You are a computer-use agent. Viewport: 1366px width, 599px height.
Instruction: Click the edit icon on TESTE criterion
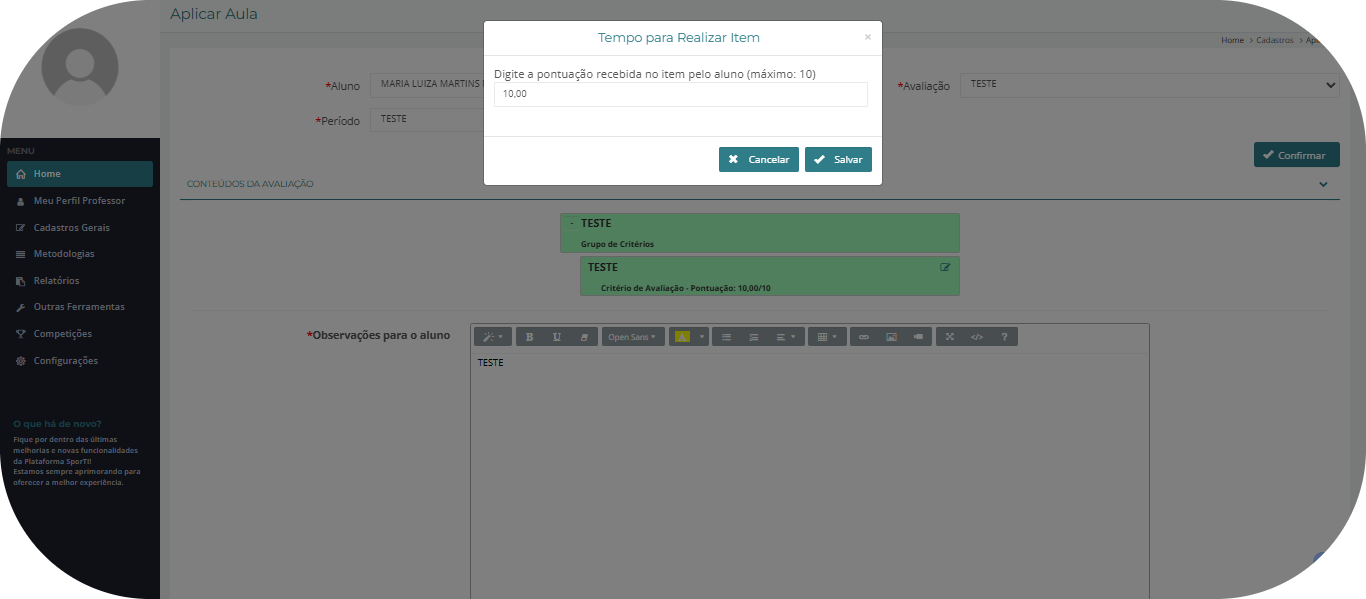click(945, 267)
